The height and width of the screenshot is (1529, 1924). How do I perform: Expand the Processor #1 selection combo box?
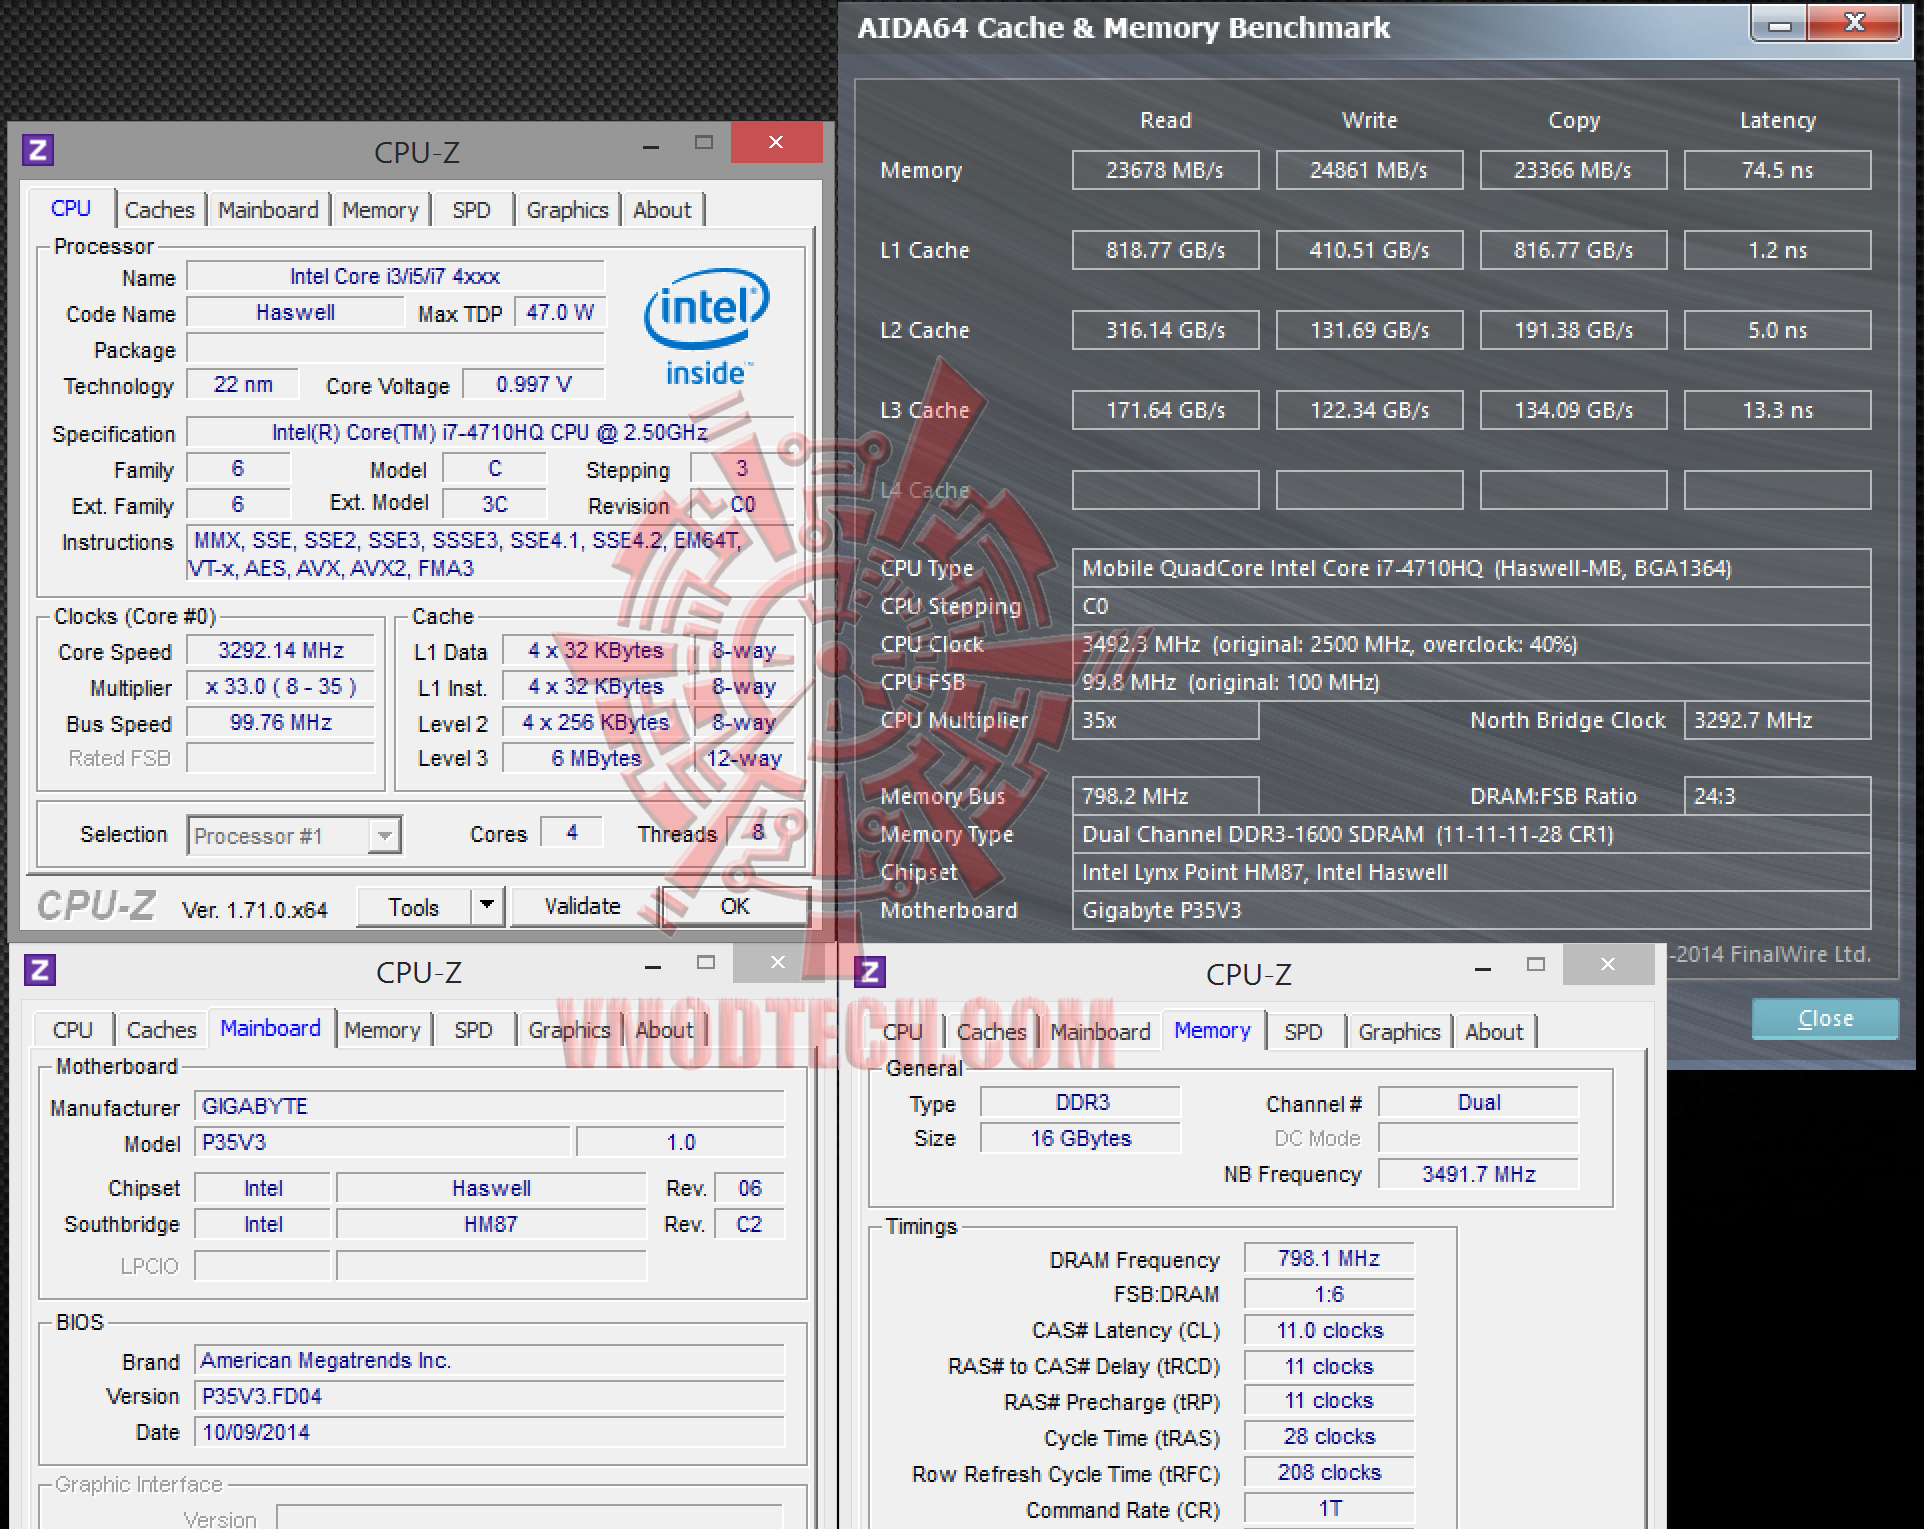pos(383,836)
